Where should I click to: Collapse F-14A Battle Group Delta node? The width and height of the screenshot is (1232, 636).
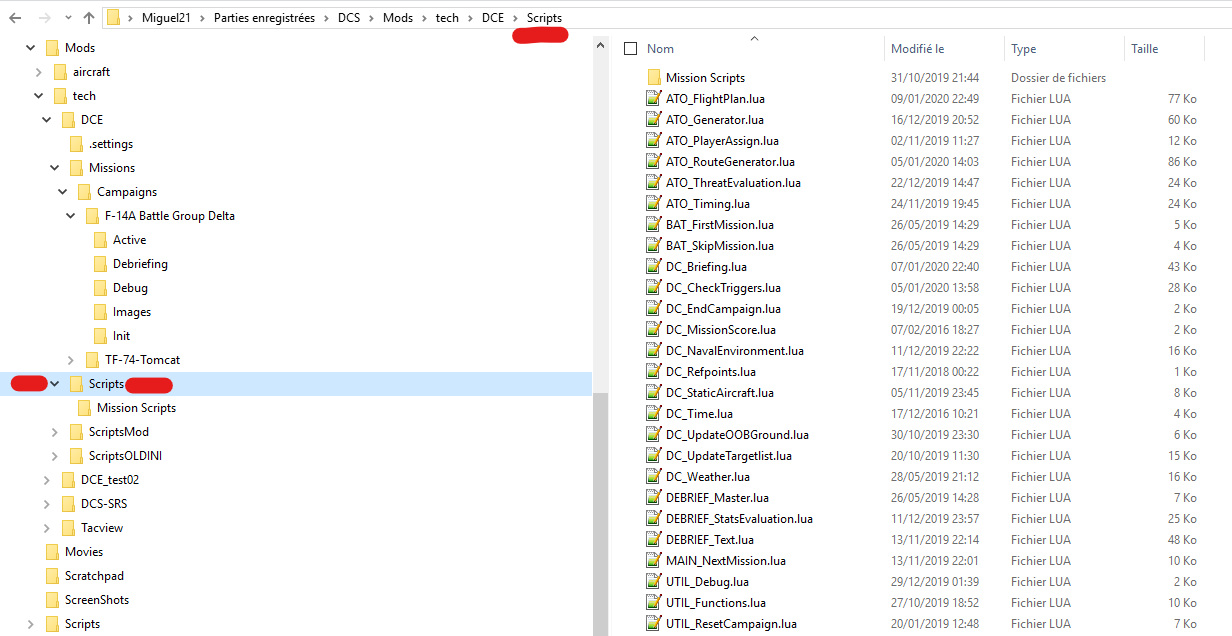(70, 216)
